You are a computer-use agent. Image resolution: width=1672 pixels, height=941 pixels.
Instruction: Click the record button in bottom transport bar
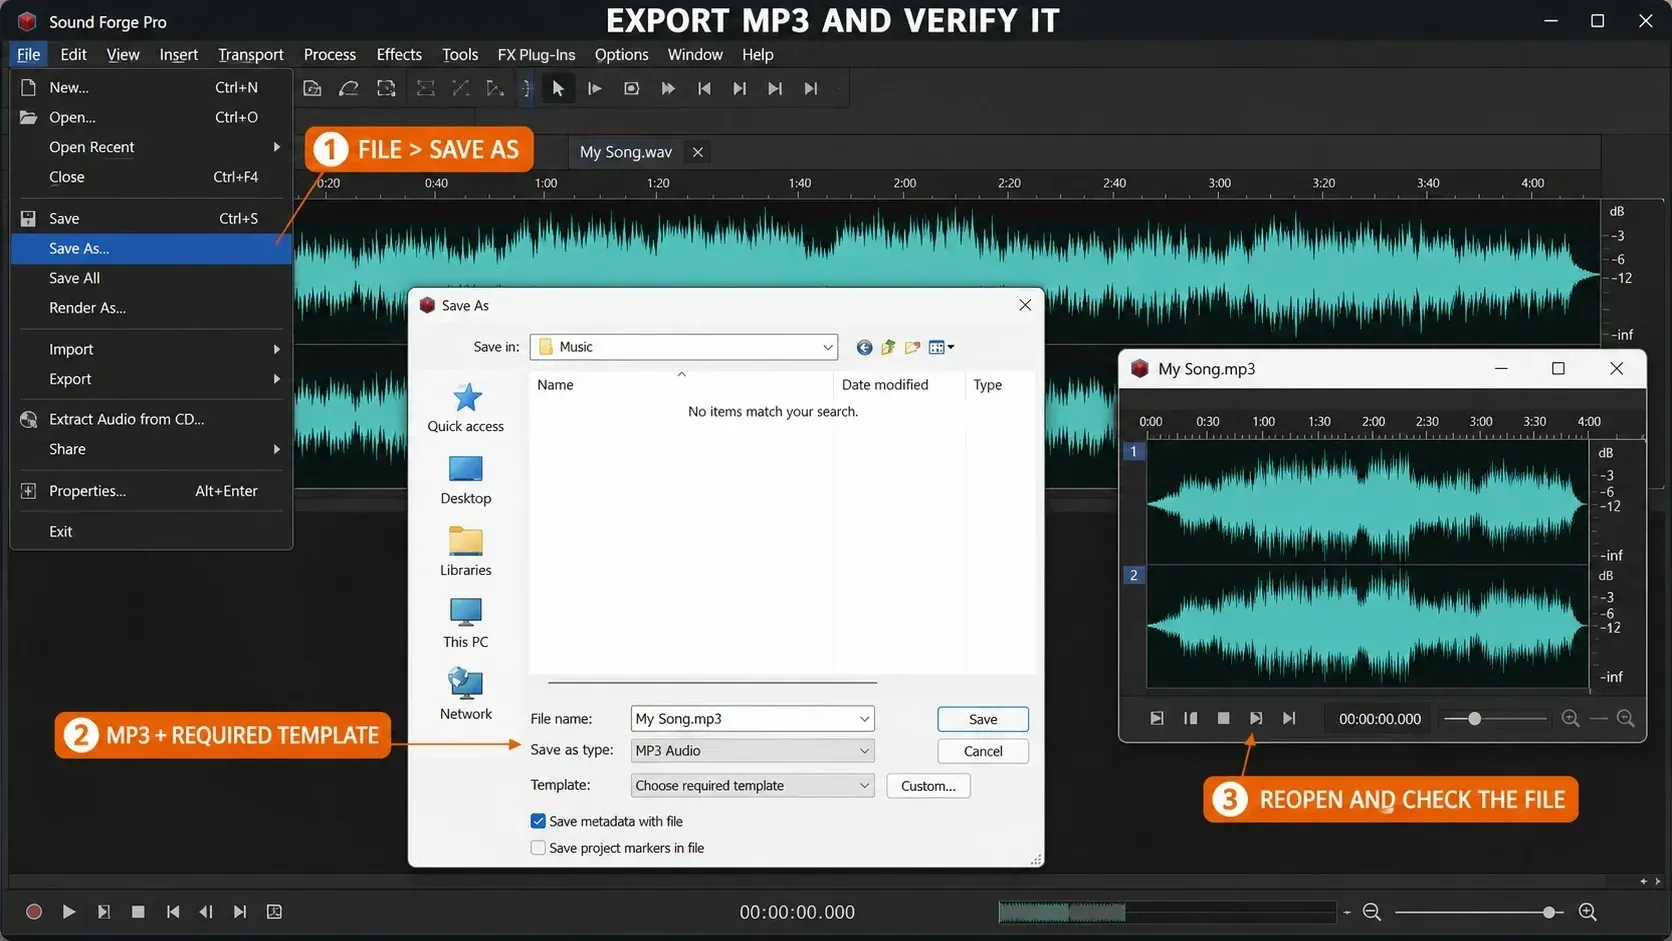pos(34,912)
